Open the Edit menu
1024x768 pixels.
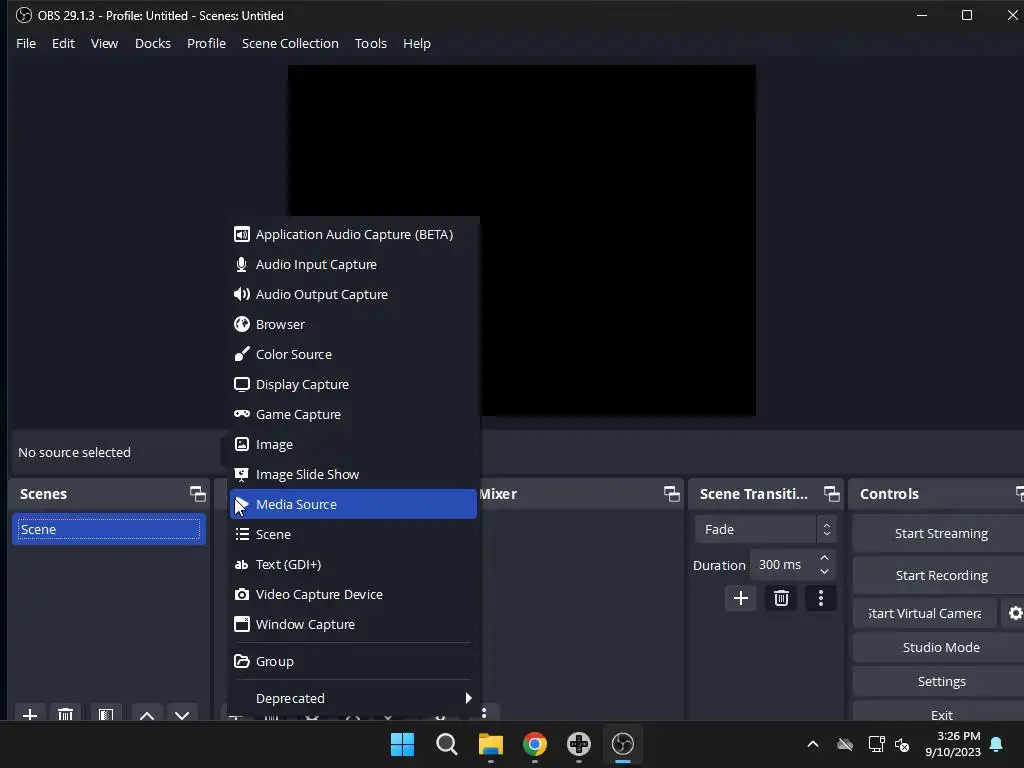pyautogui.click(x=63, y=44)
